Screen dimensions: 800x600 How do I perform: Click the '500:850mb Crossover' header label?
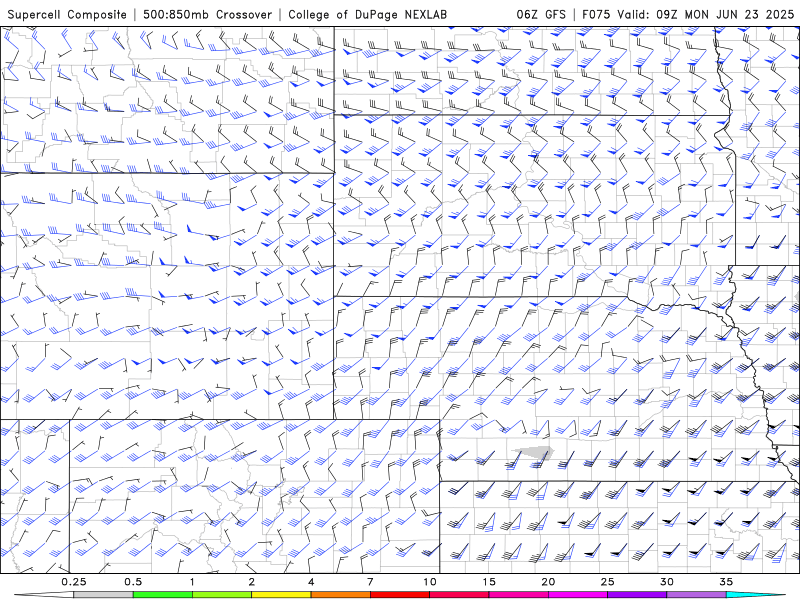(x=207, y=14)
